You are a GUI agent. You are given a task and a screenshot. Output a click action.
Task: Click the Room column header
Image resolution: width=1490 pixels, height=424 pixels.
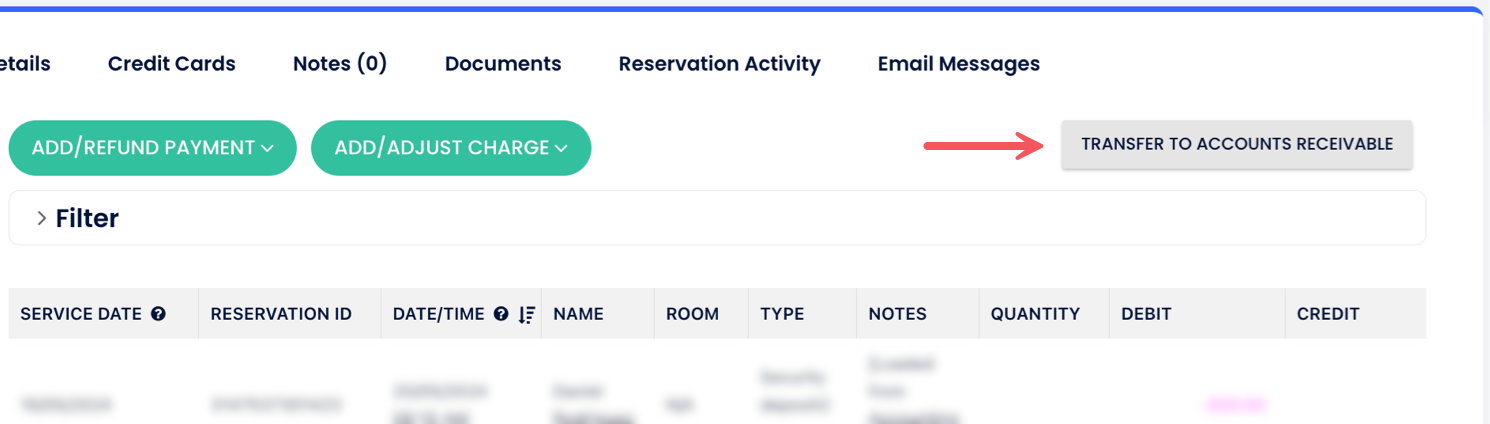(x=692, y=314)
